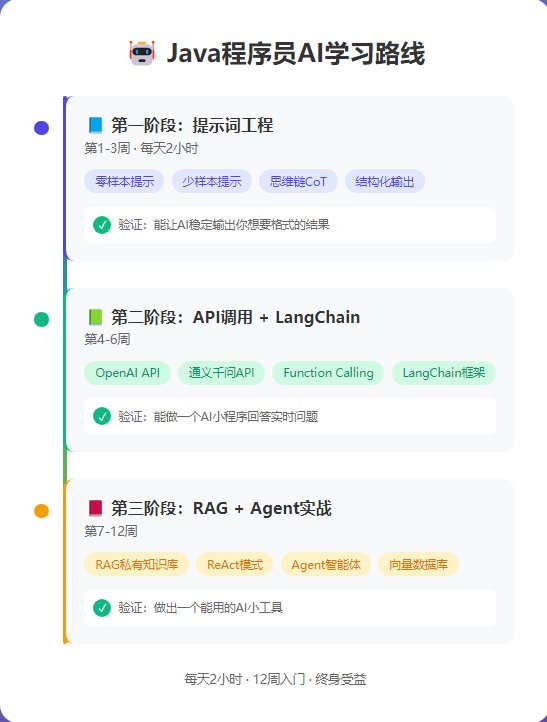Click heading 第一阶段：提示词工程
The height and width of the screenshot is (722, 547).
pyautogui.click(x=192, y=125)
